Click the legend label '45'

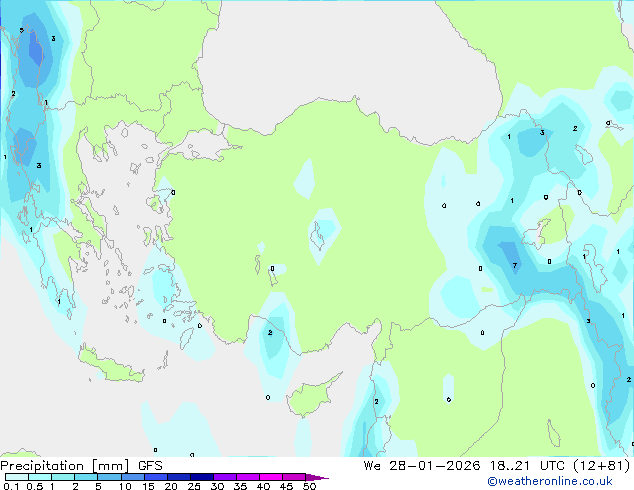pos(286,486)
